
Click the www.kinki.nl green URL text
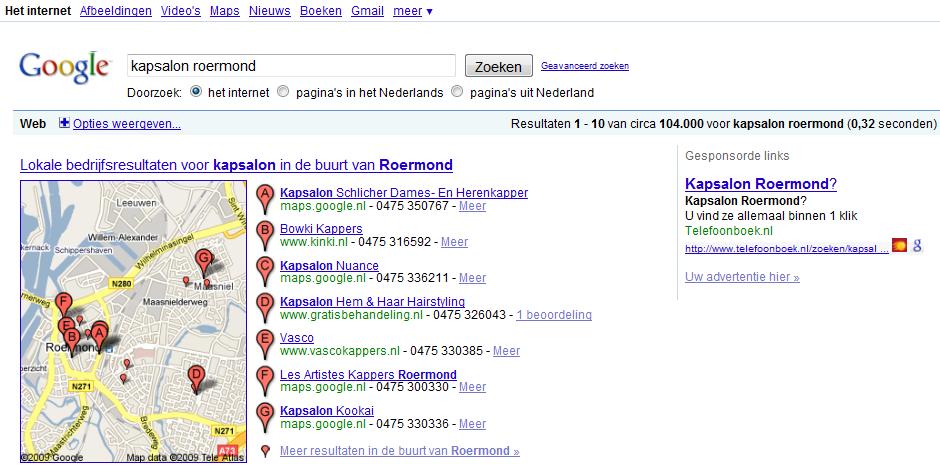[314, 242]
